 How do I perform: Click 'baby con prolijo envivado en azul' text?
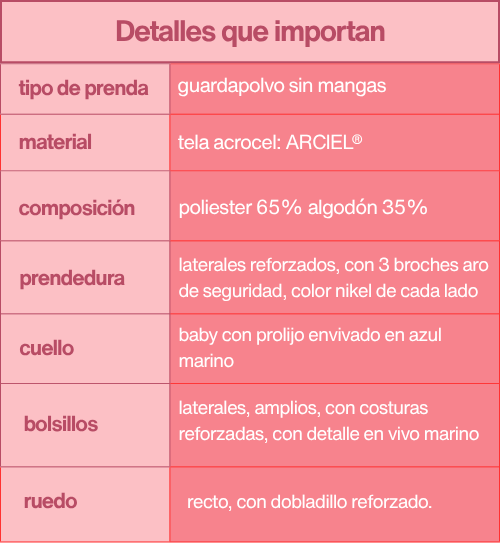coord(310,336)
